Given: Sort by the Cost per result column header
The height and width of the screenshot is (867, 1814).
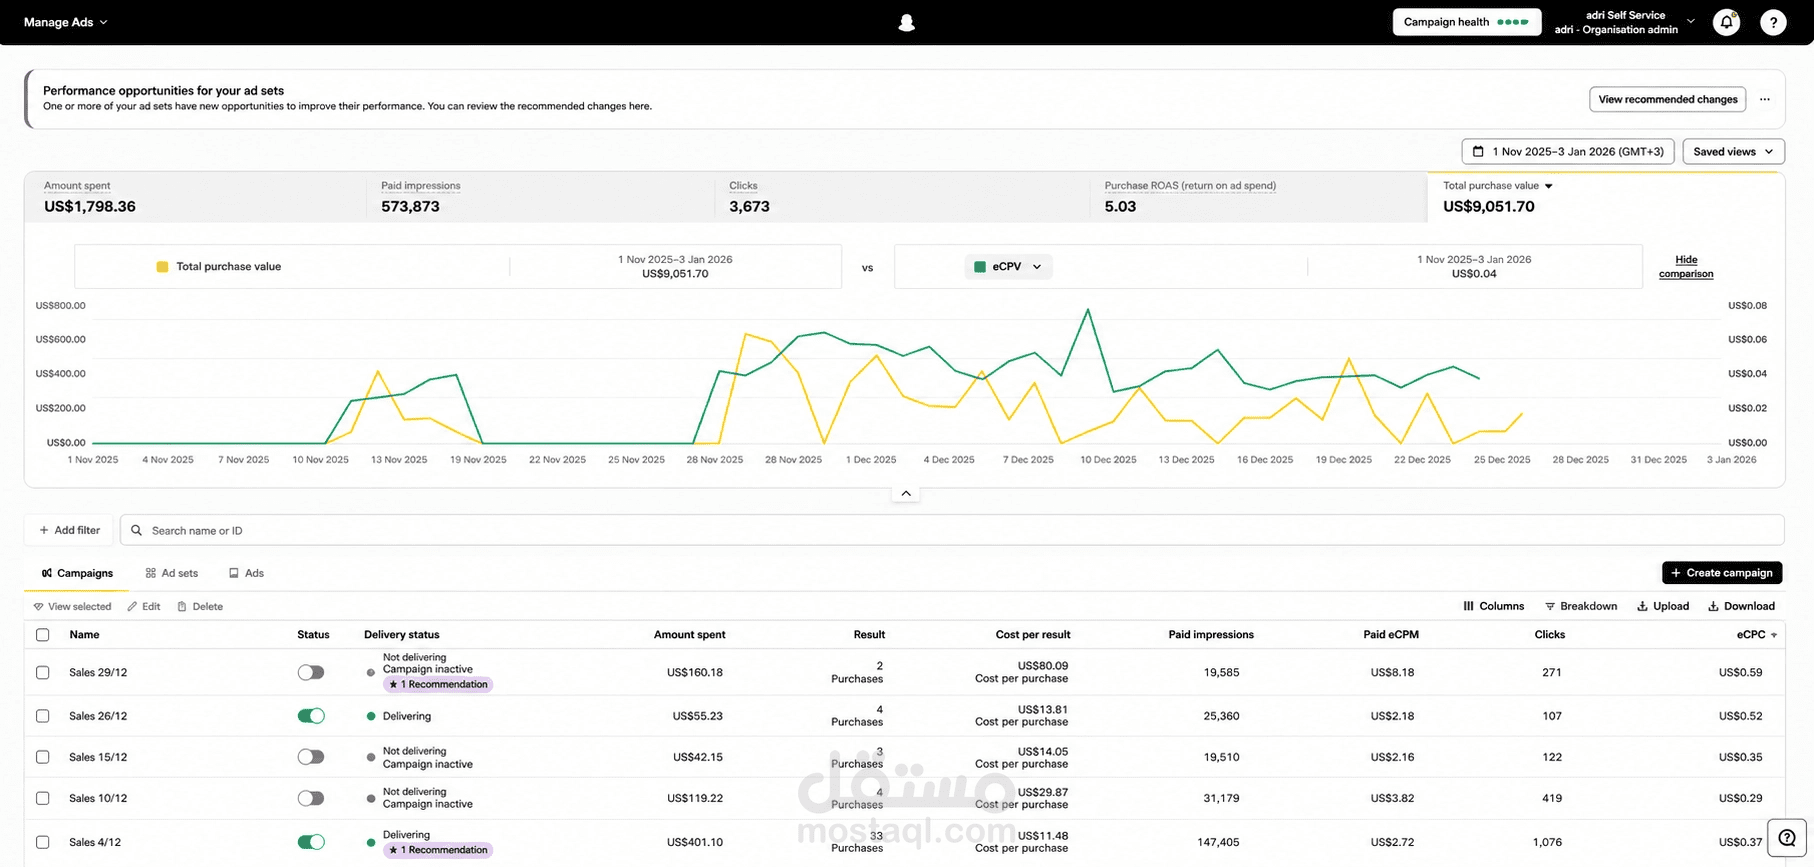Looking at the screenshot, I should coord(1033,635).
